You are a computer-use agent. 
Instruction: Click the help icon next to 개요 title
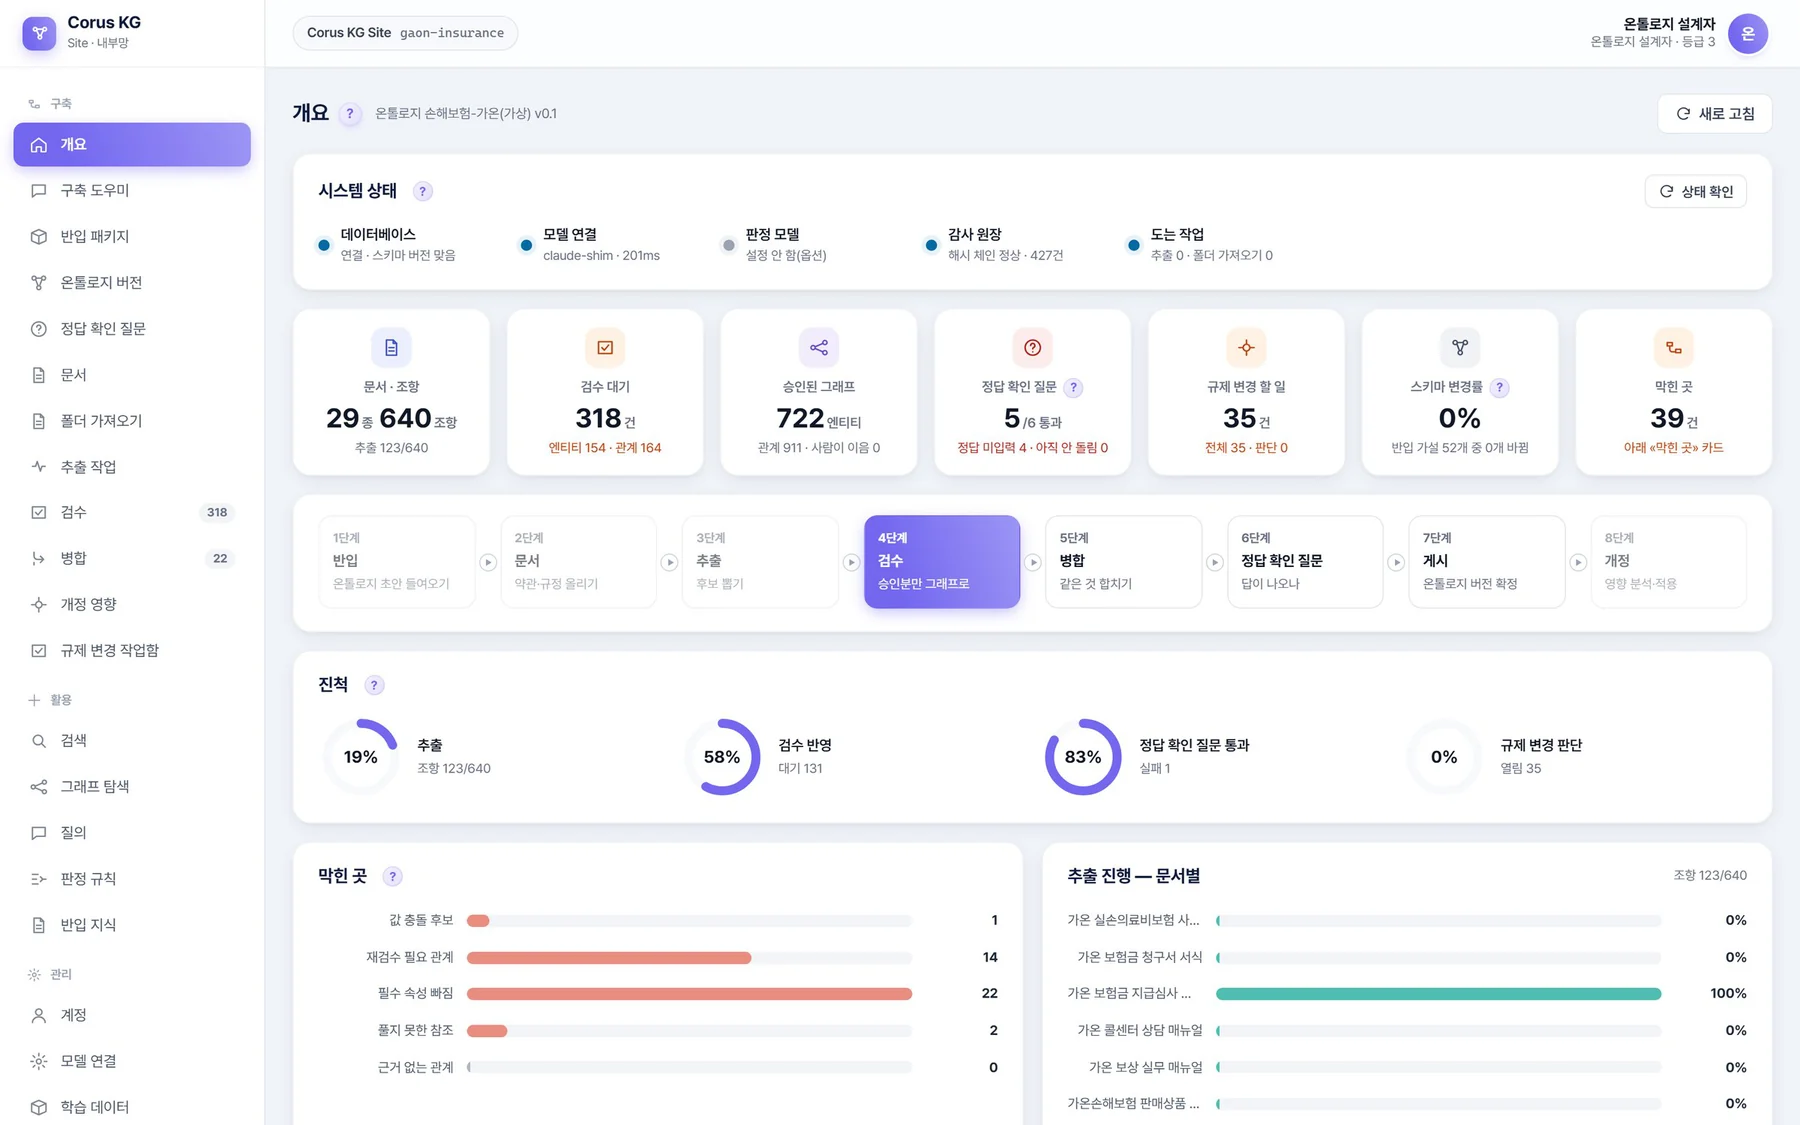[x=350, y=114]
